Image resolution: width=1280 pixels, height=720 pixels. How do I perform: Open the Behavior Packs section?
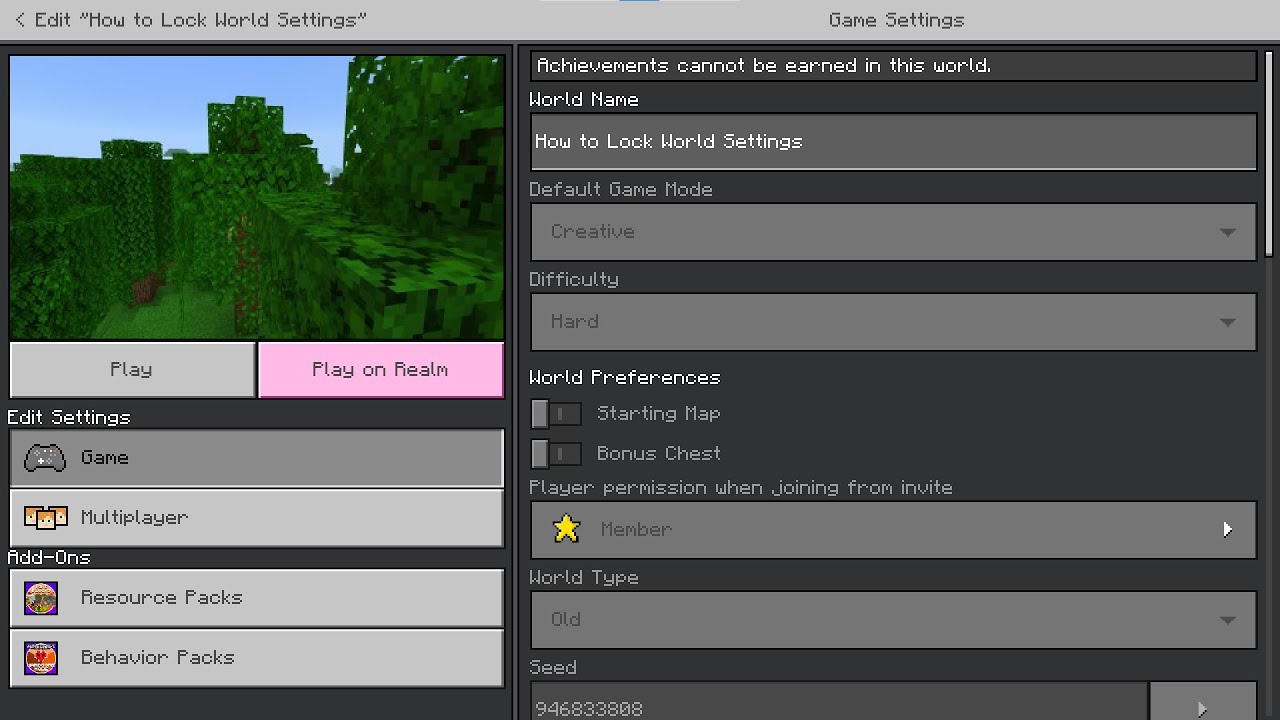tap(257, 658)
